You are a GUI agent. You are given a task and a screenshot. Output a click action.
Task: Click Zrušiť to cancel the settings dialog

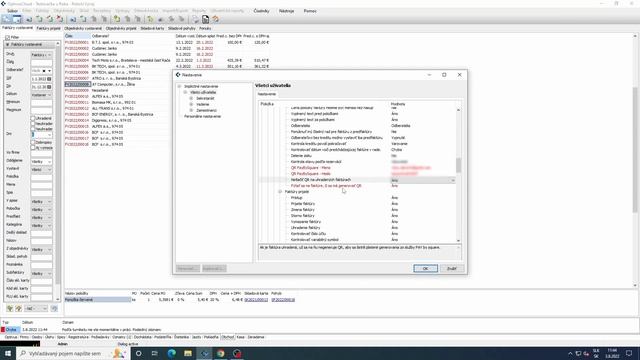click(x=452, y=269)
